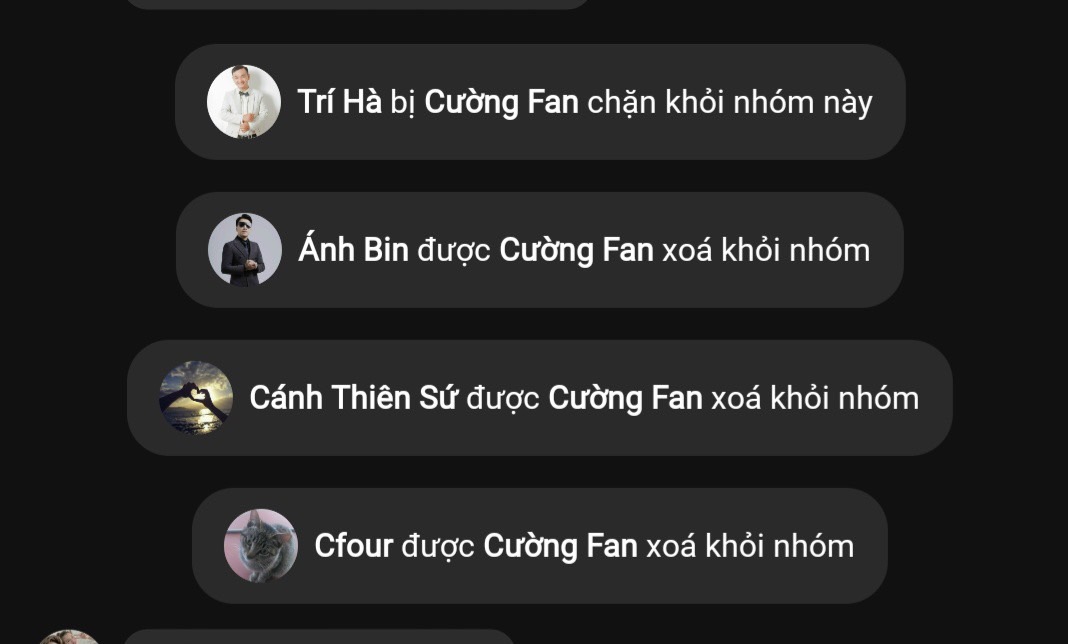Open Trí Hà's profile picture
1068x644 pixels.
244,102
